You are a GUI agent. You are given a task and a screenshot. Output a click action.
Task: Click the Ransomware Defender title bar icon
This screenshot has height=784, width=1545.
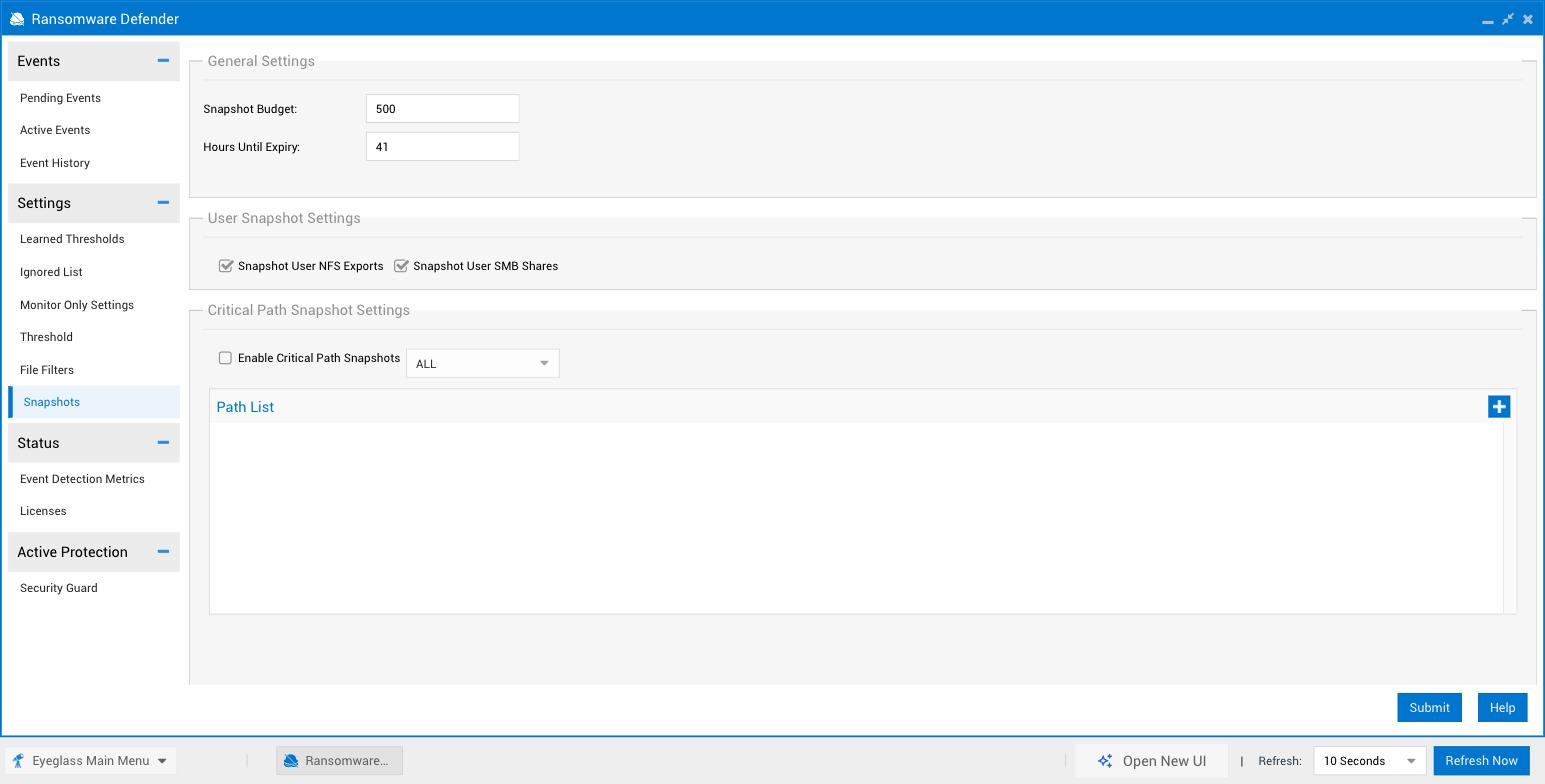coord(17,19)
